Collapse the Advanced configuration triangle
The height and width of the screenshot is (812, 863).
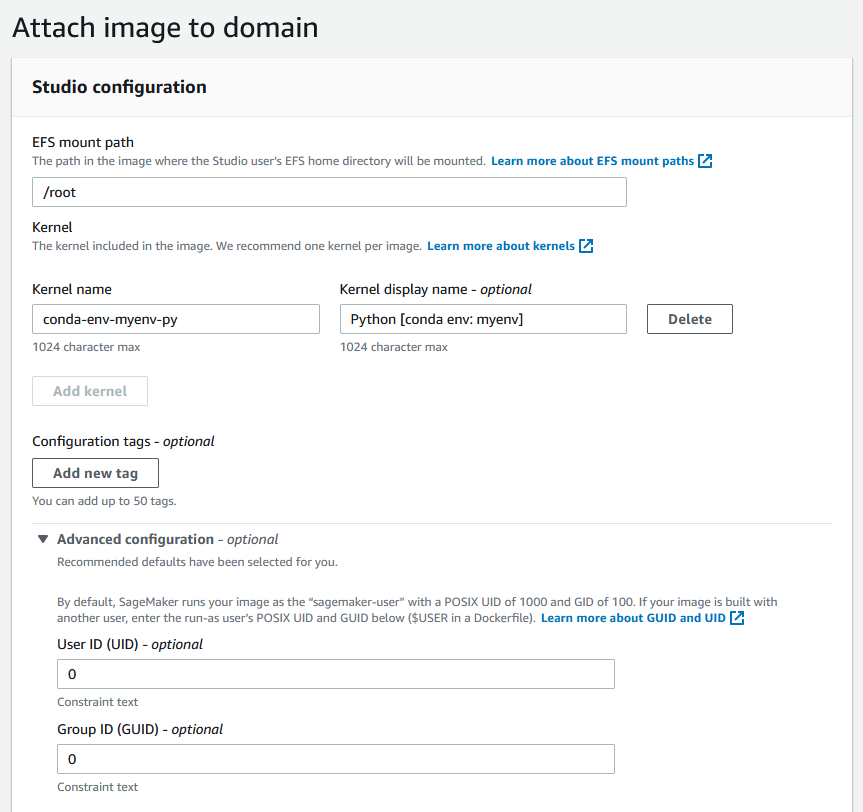click(43, 539)
